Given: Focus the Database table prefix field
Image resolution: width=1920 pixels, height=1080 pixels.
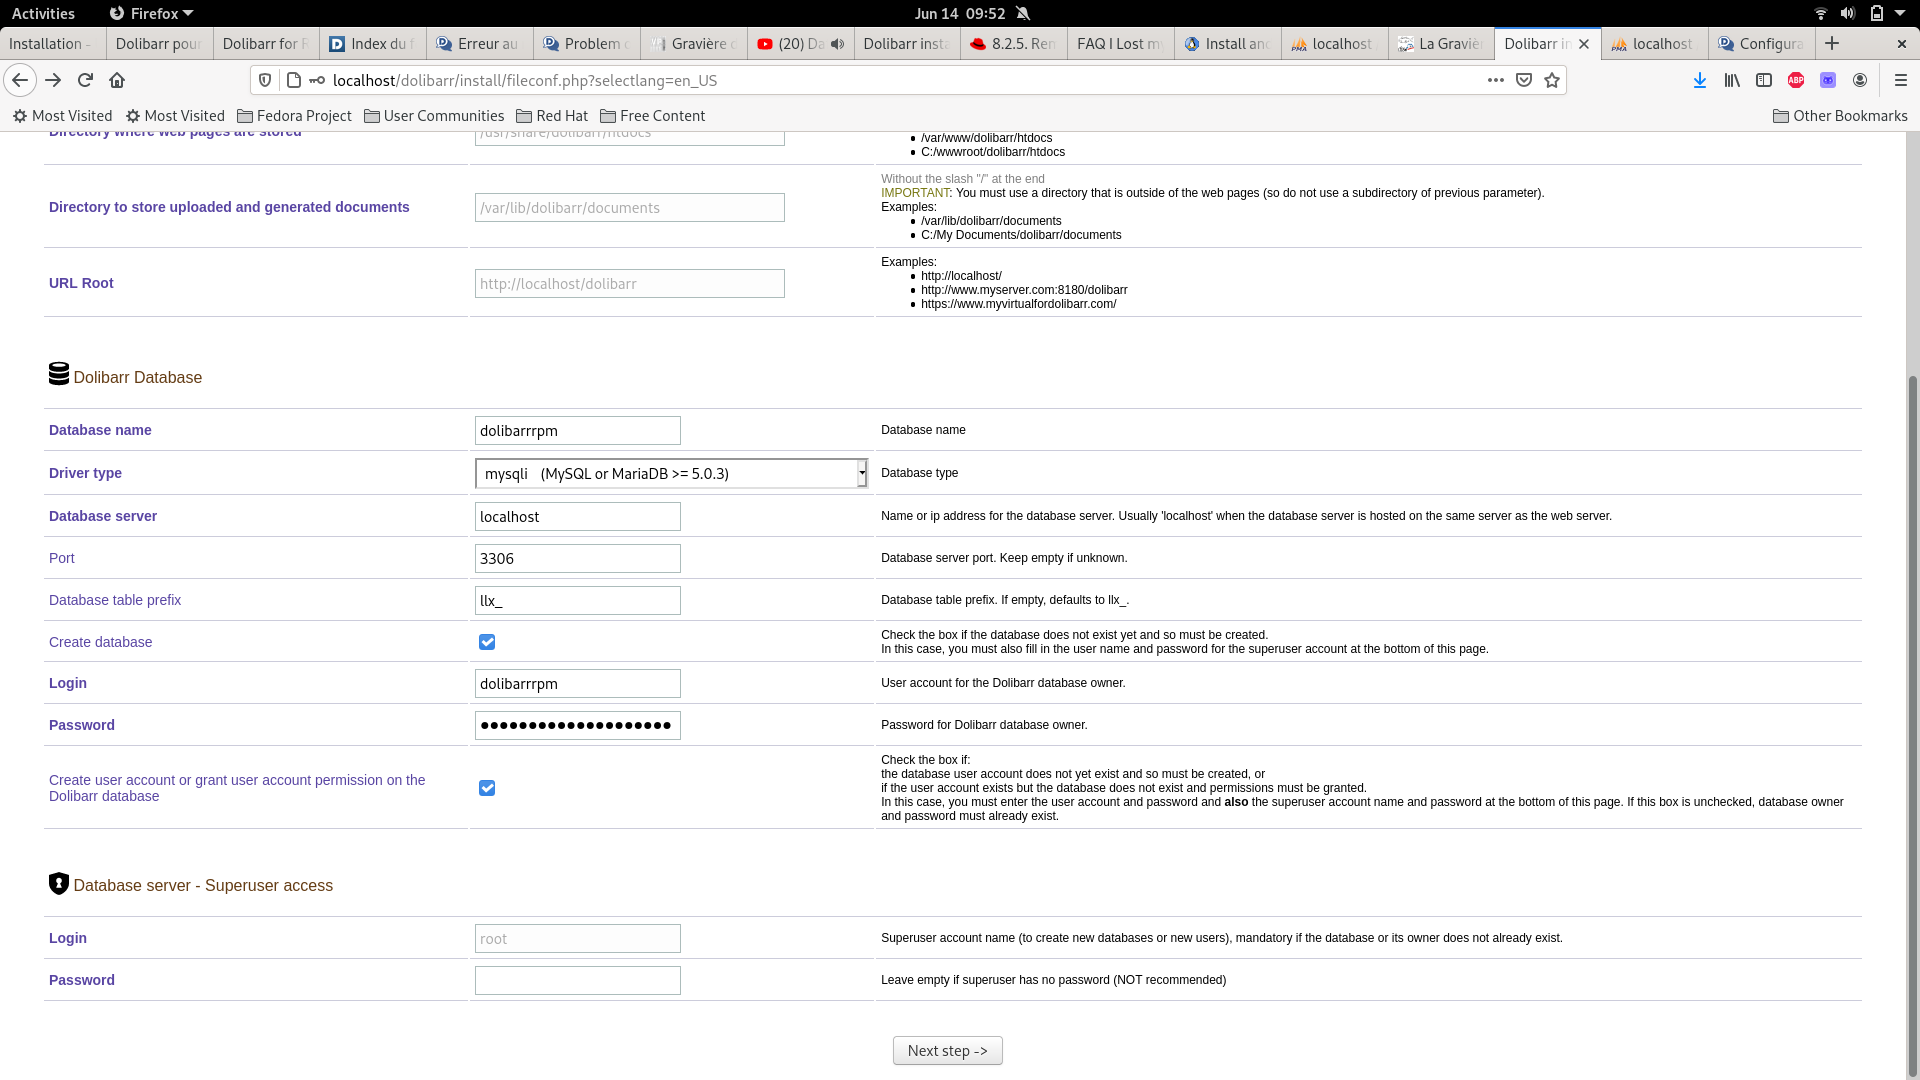Looking at the screenshot, I should (578, 601).
